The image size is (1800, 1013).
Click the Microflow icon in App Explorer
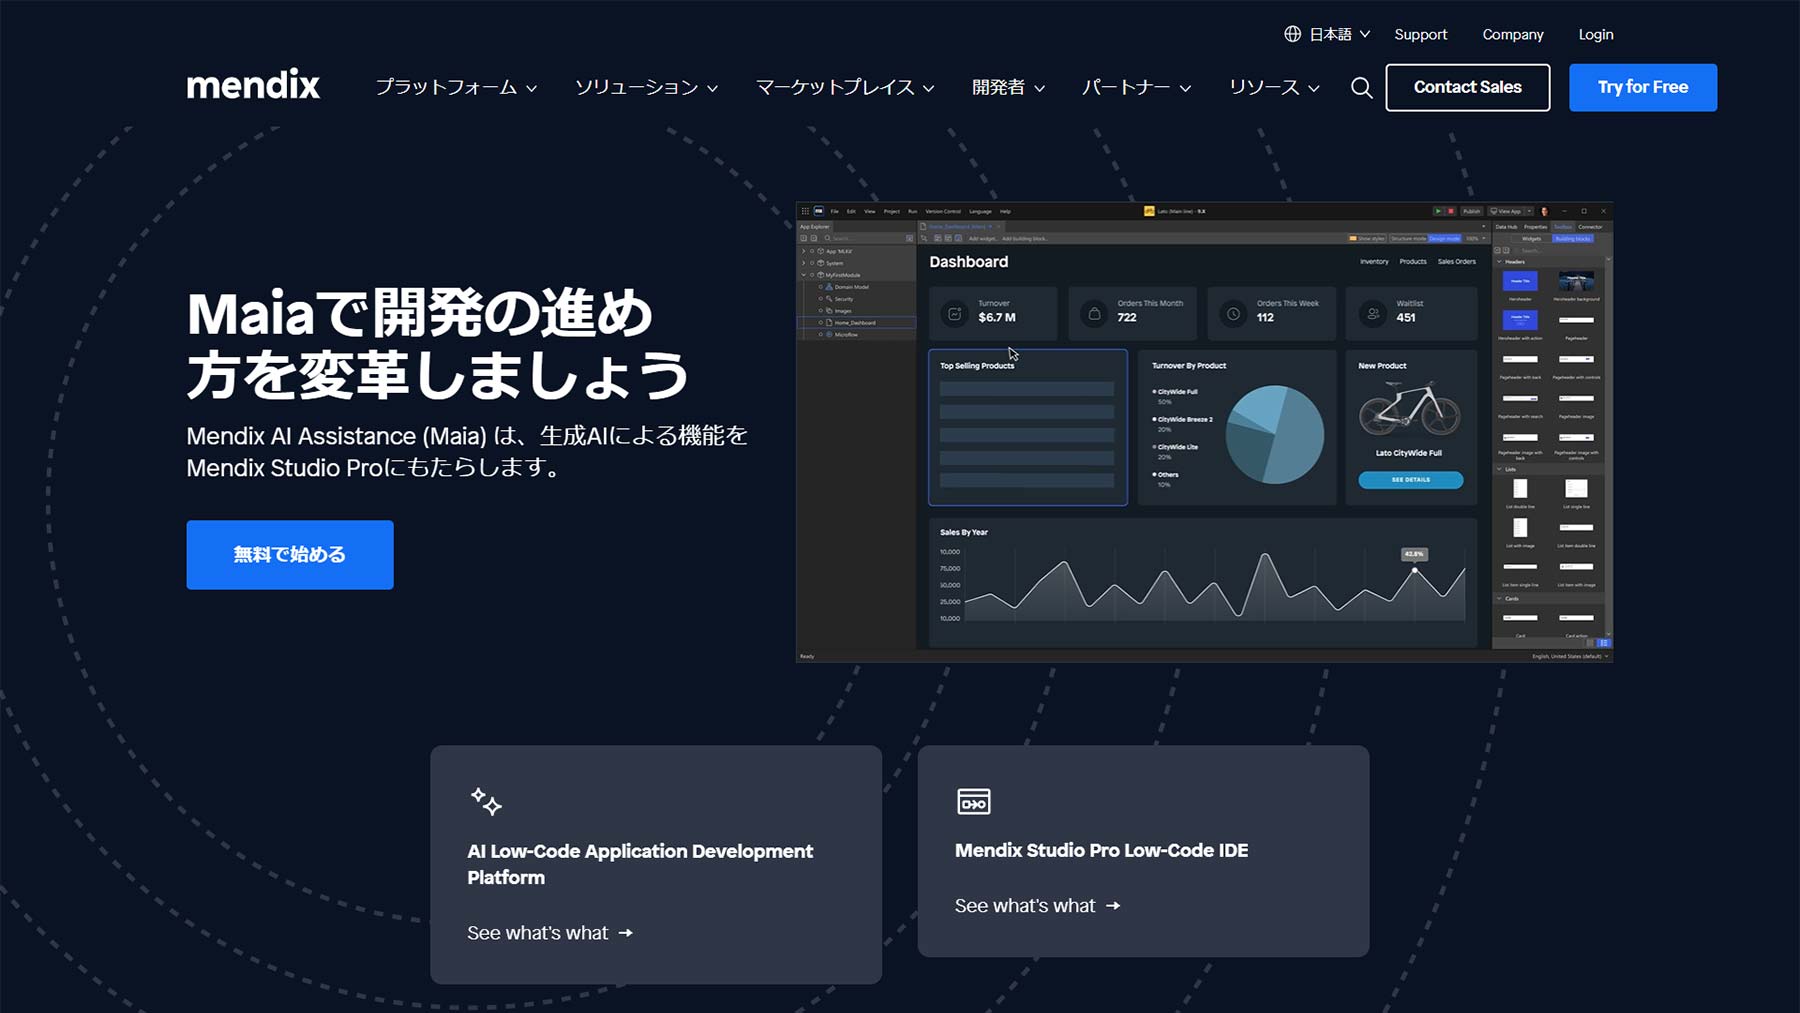[829, 334]
